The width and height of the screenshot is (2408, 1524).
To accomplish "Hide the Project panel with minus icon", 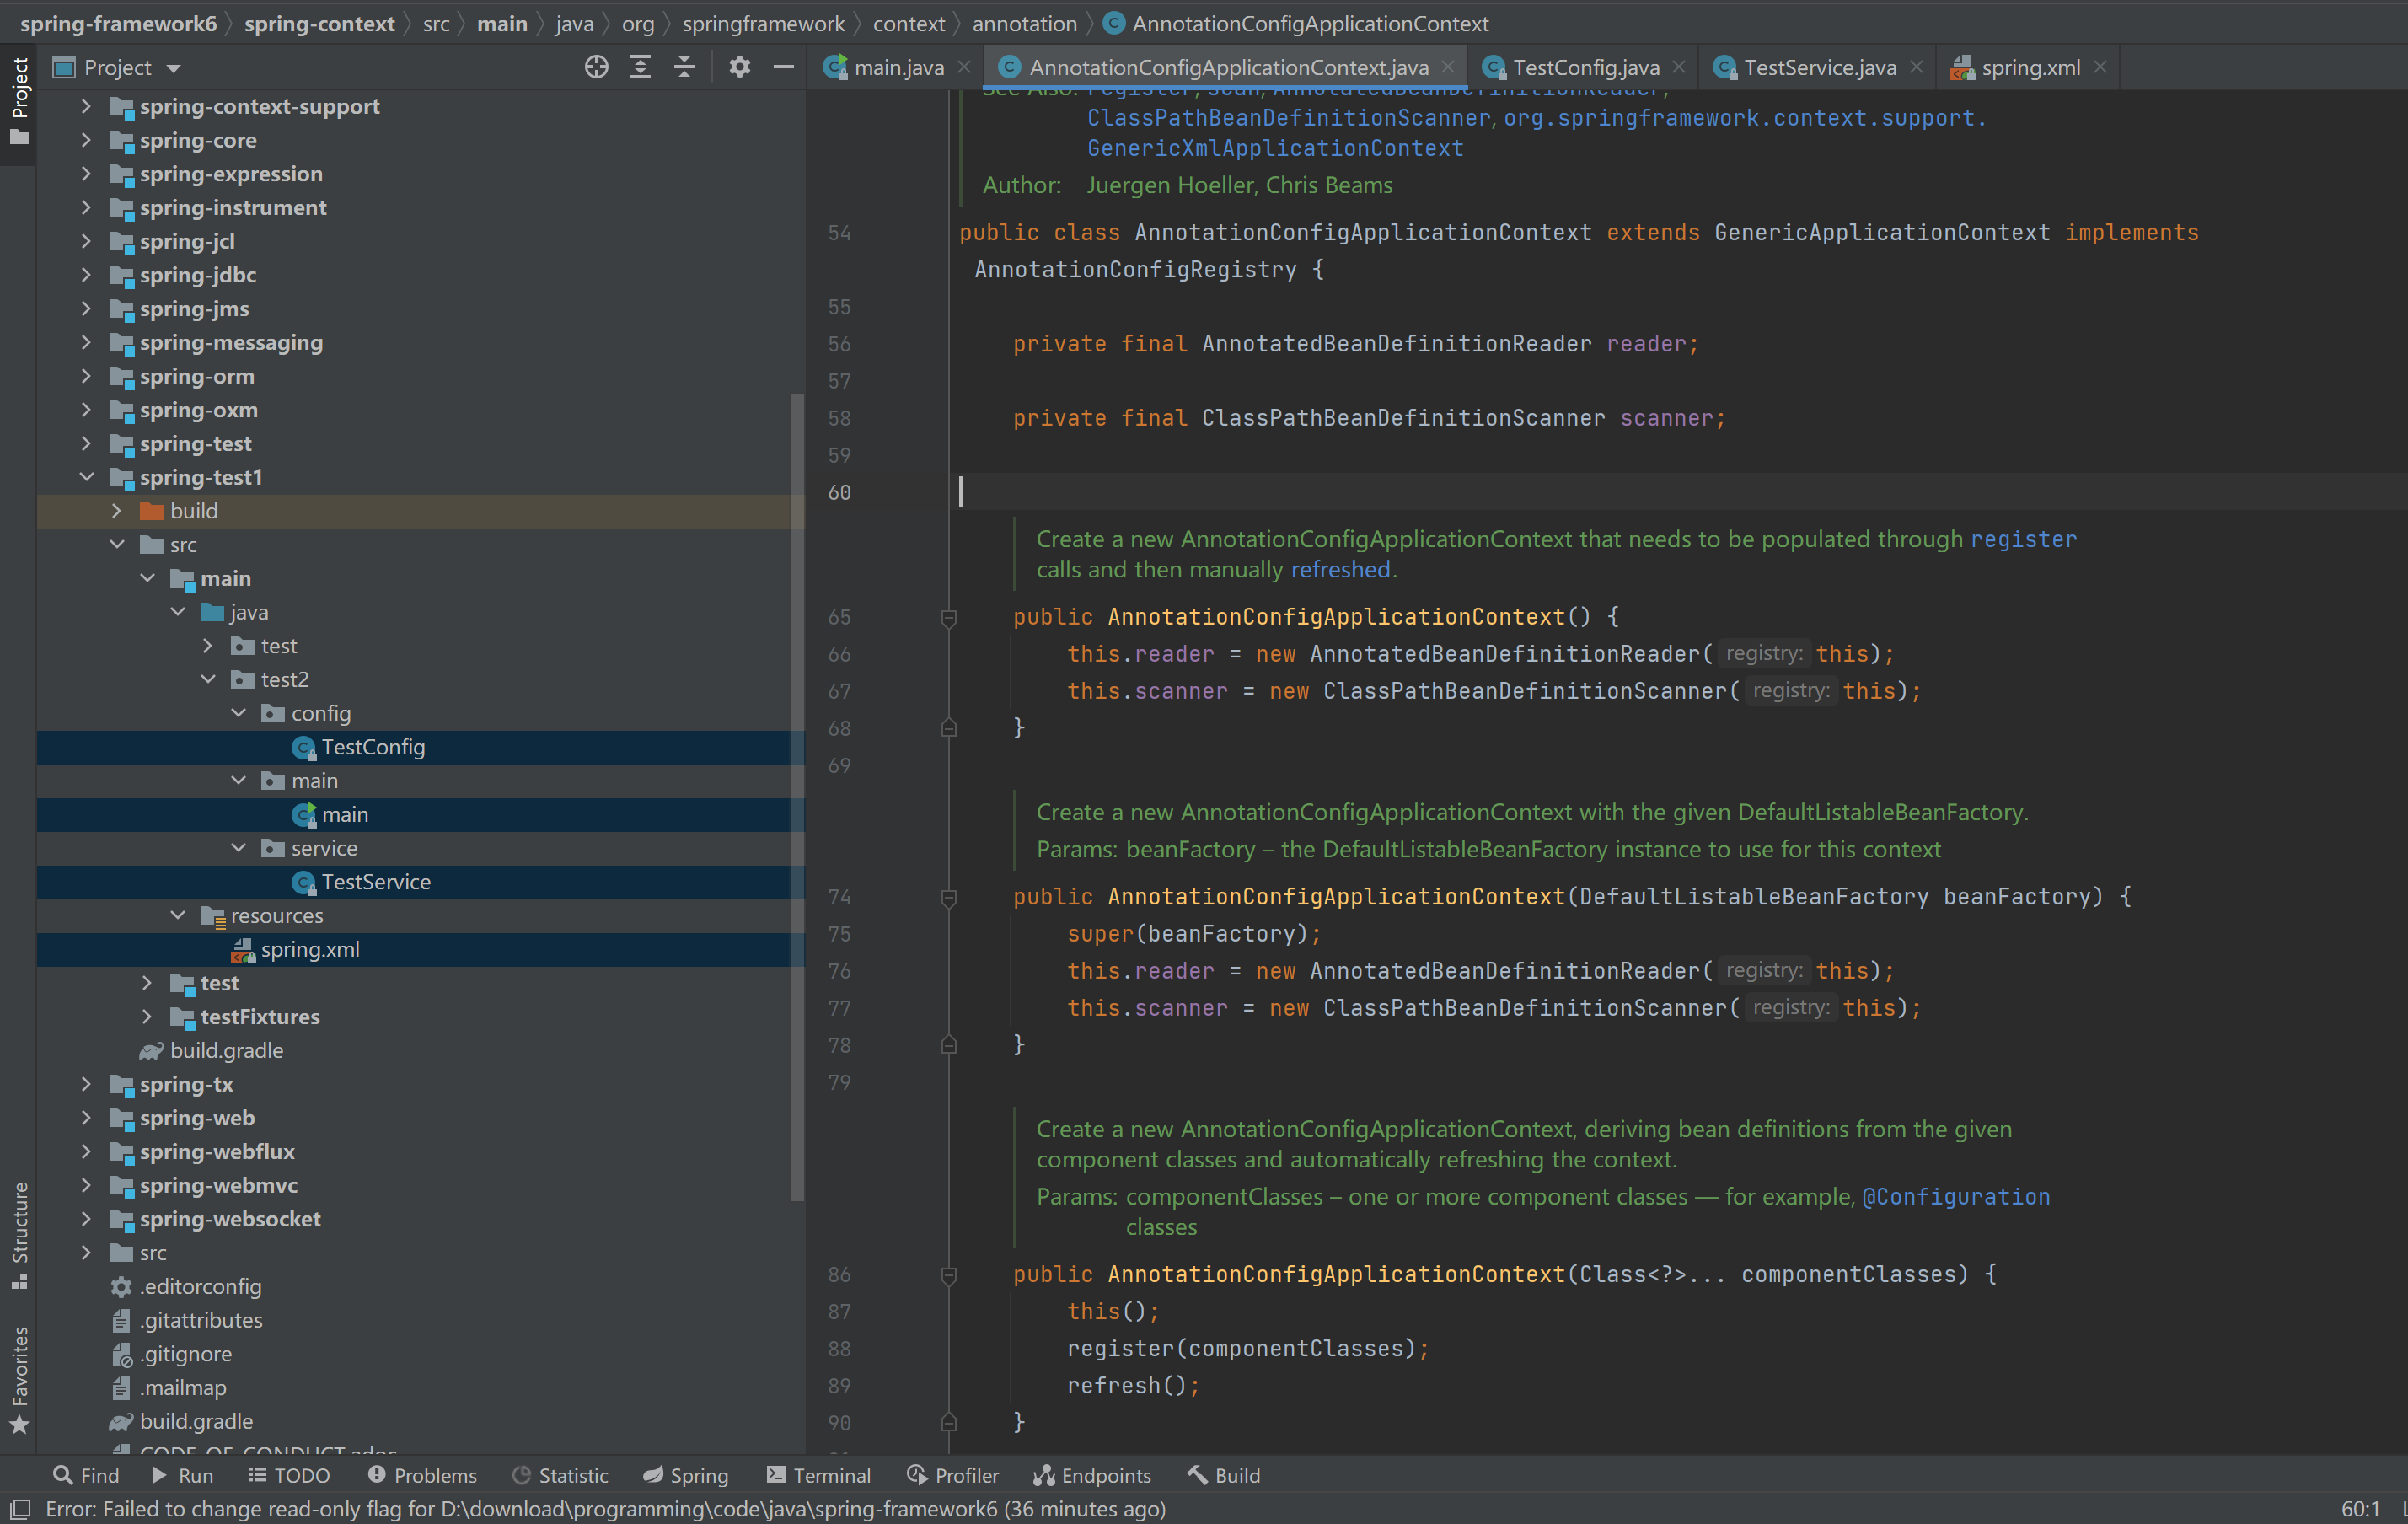I will pos(783,67).
